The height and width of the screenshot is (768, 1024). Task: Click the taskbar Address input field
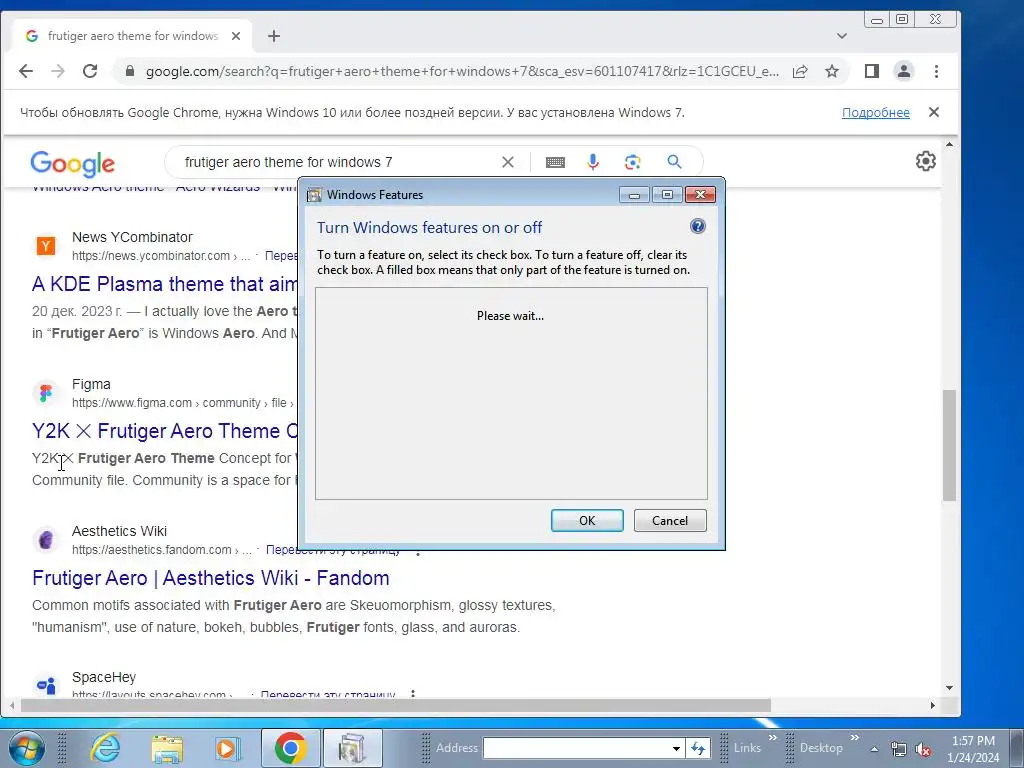click(x=577, y=748)
